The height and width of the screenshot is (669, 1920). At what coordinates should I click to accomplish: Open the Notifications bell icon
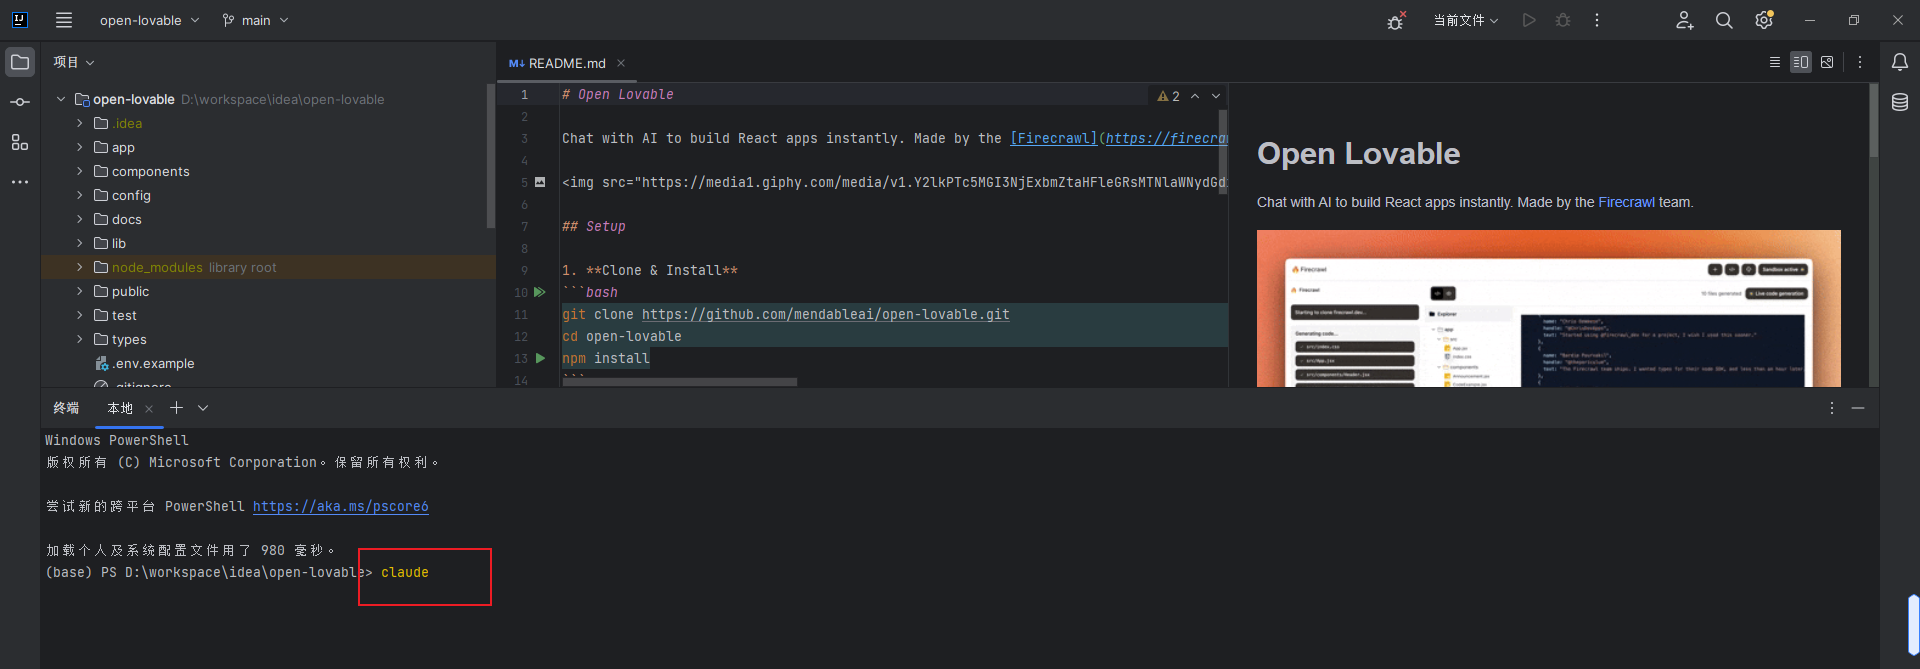1900,62
